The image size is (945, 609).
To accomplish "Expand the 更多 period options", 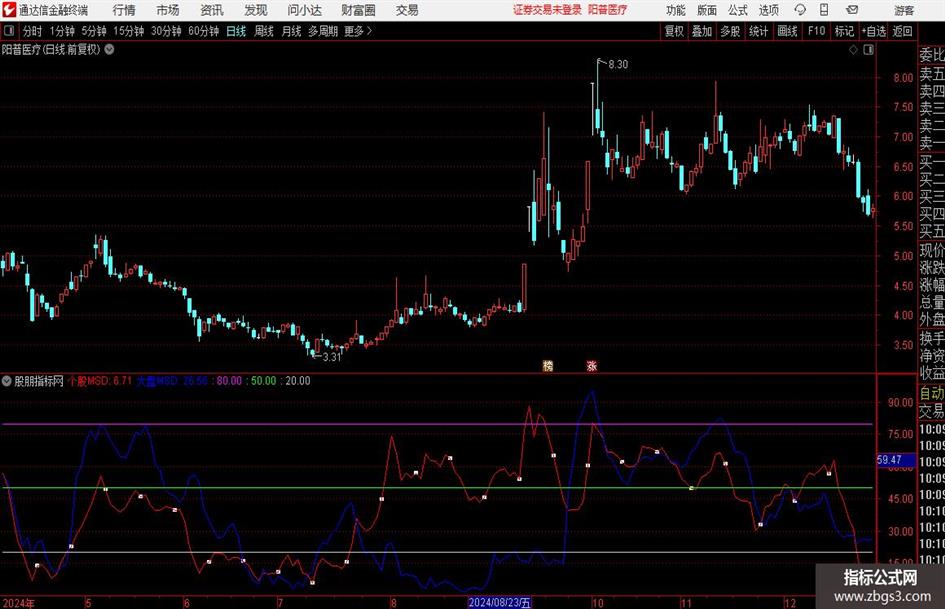I will [x=358, y=31].
